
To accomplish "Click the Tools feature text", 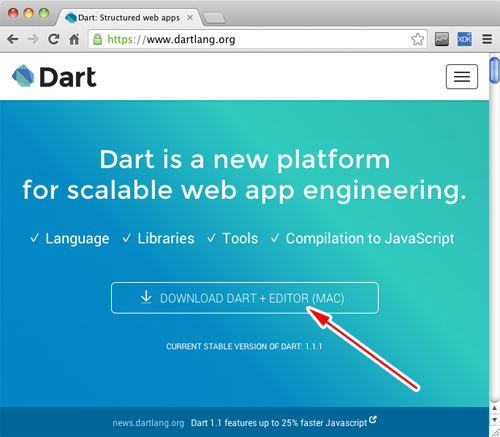I will tap(240, 239).
